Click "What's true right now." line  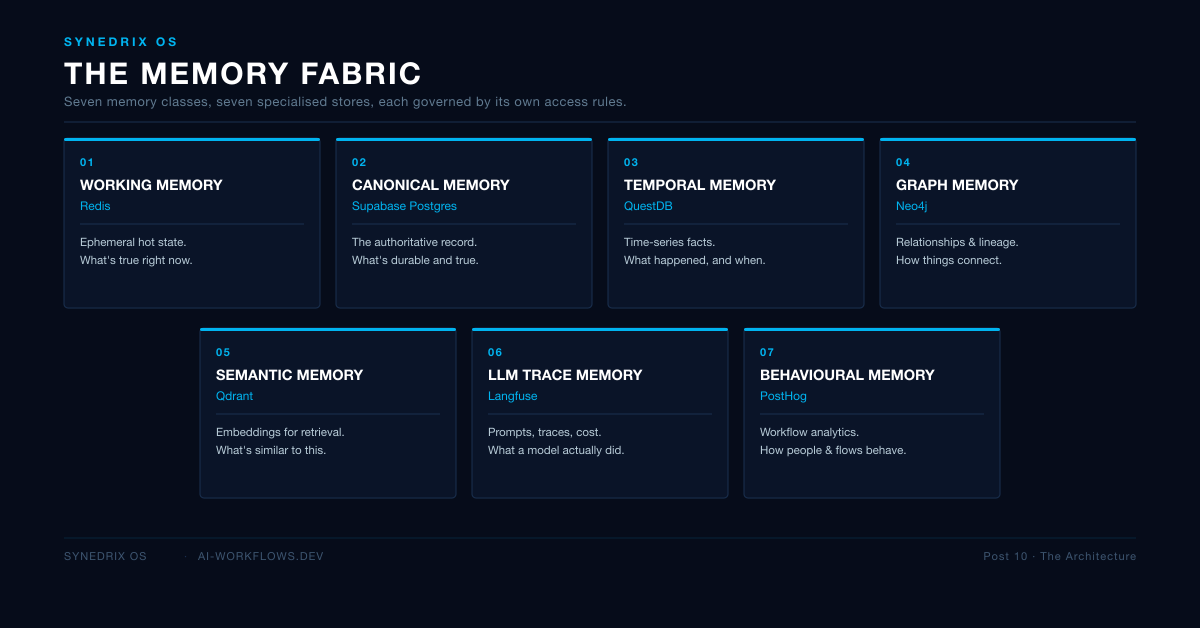[x=136, y=260]
